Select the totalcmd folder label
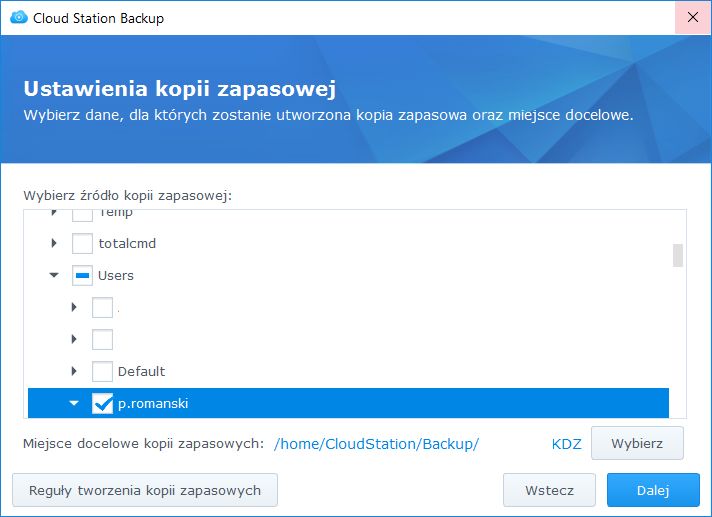Viewport: 712px width, 517px height. coord(127,244)
